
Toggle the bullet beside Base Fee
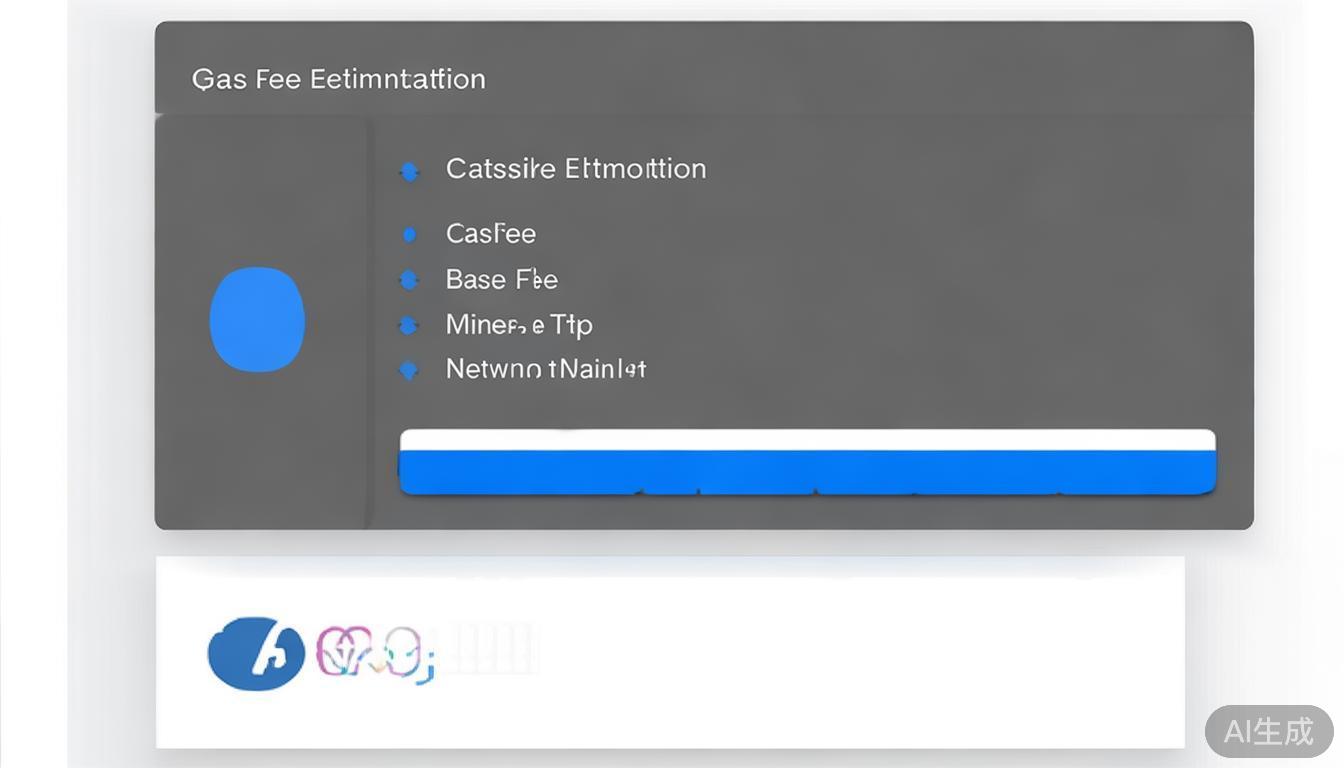[x=408, y=280]
